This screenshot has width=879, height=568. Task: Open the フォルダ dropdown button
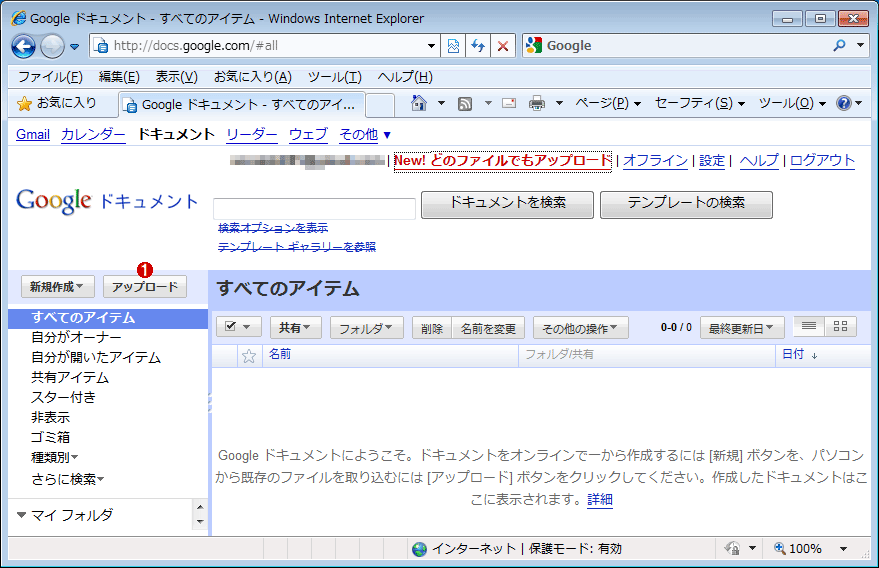point(367,328)
